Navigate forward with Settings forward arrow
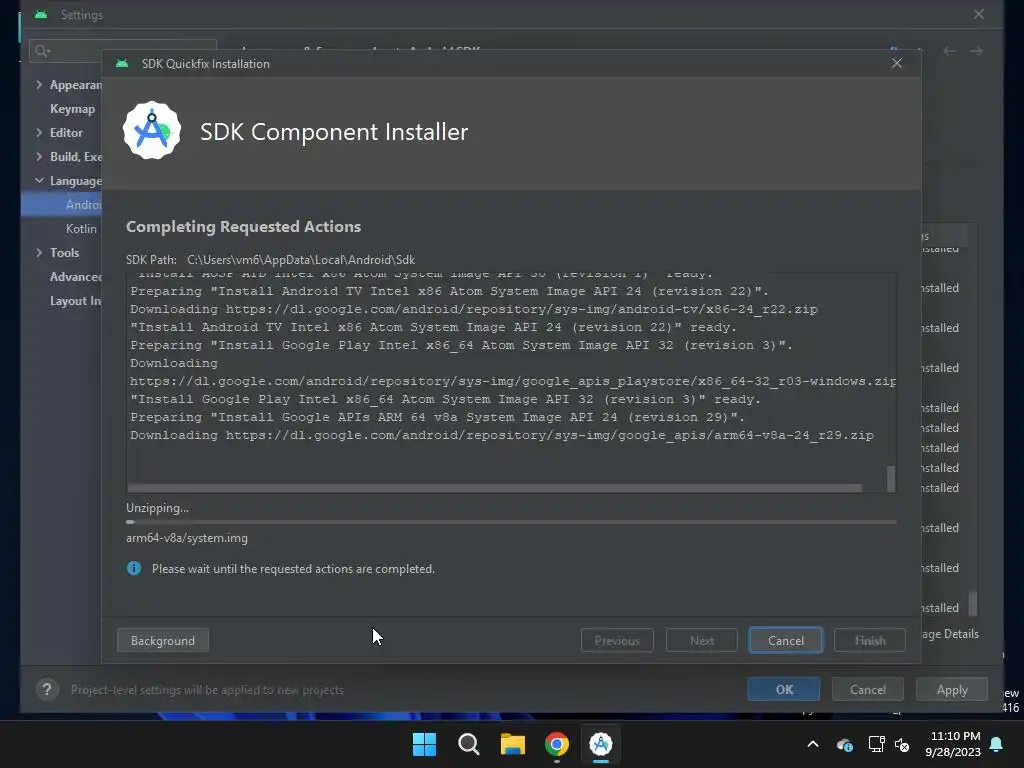Viewport: 1024px width, 768px height. (976, 51)
